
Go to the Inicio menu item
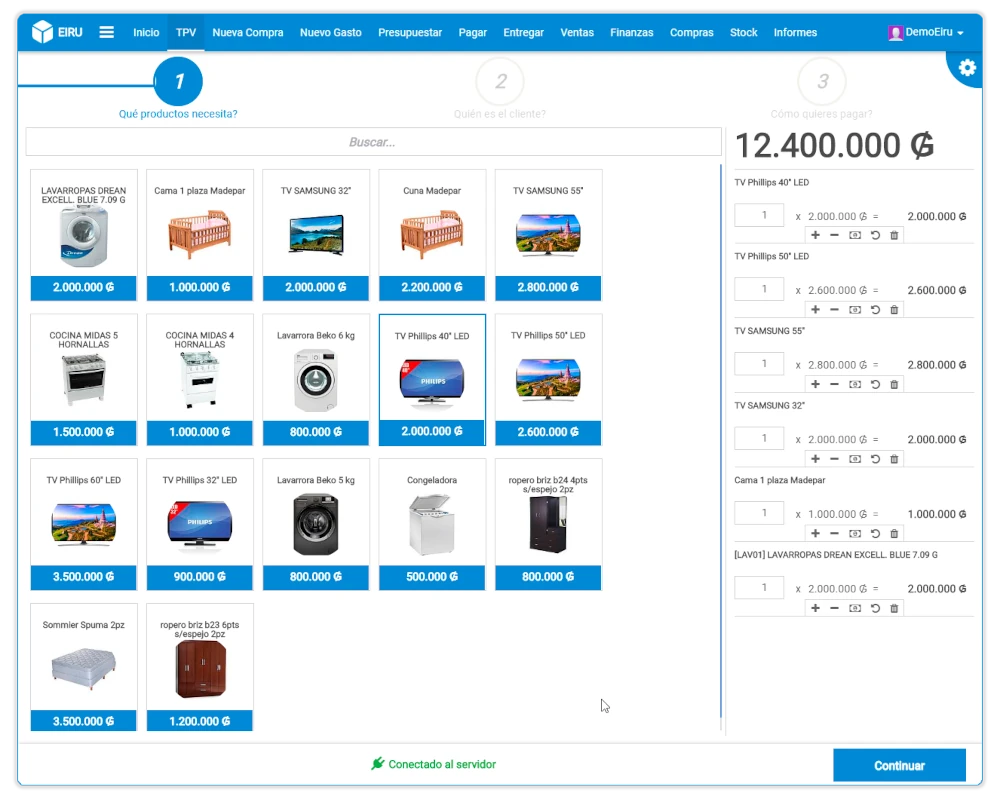click(x=146, y=32)
